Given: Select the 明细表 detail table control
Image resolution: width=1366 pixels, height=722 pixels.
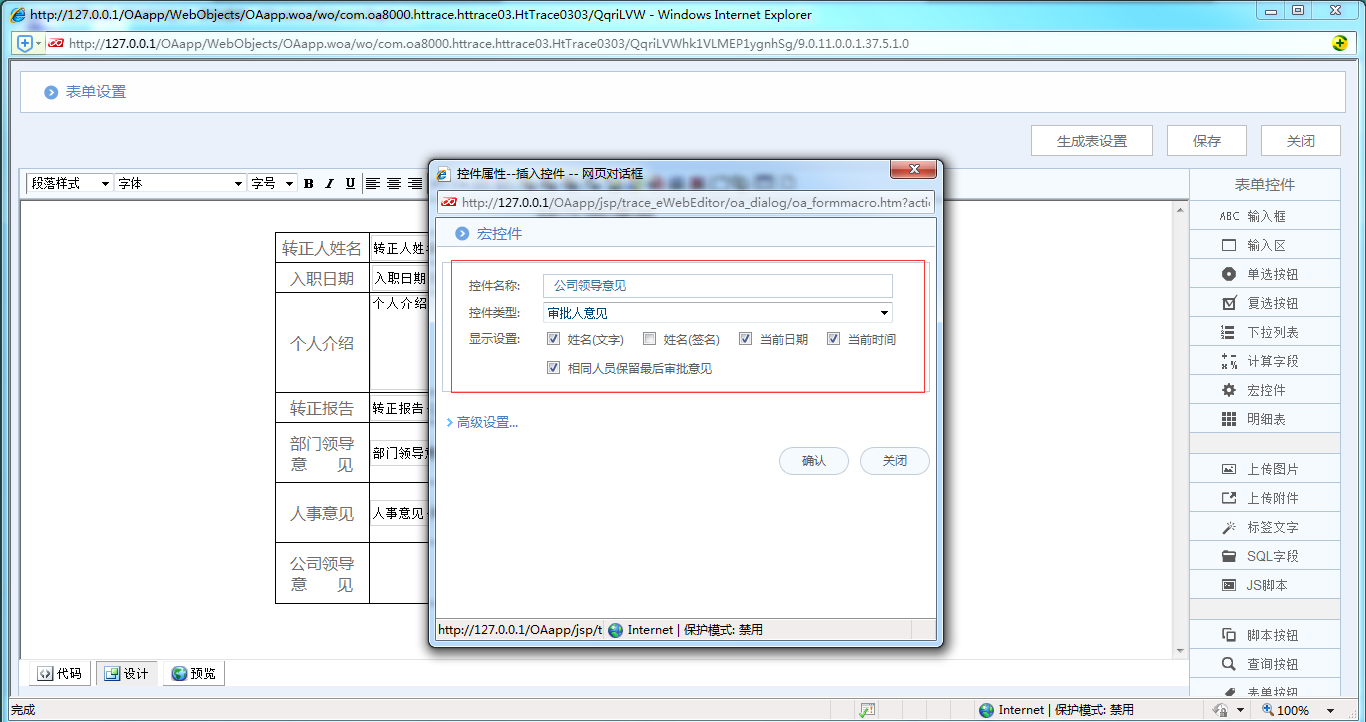Looking at the screenshot, I should (x=1264, y=418).
